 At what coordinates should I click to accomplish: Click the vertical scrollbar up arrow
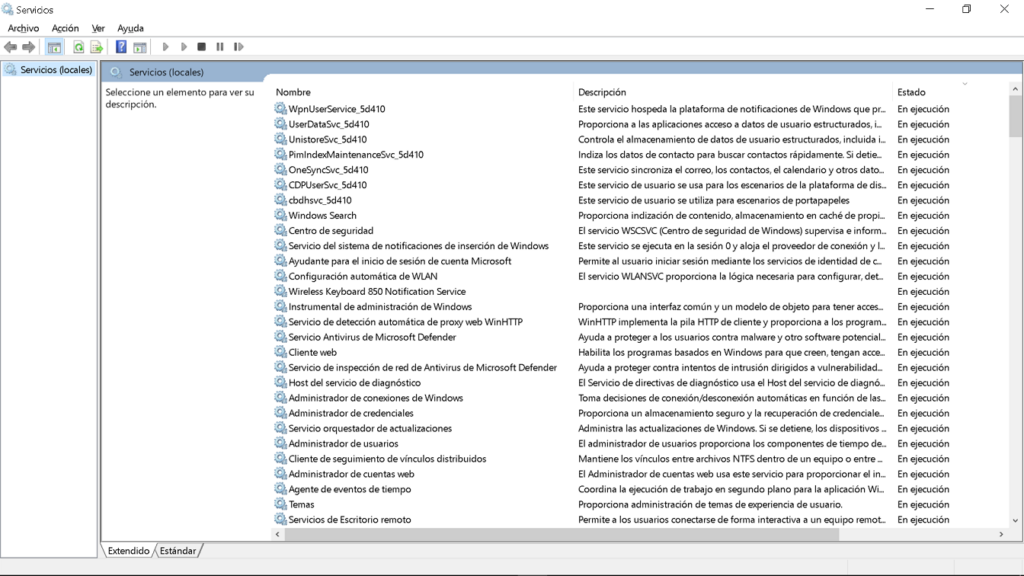[1015, 89]
